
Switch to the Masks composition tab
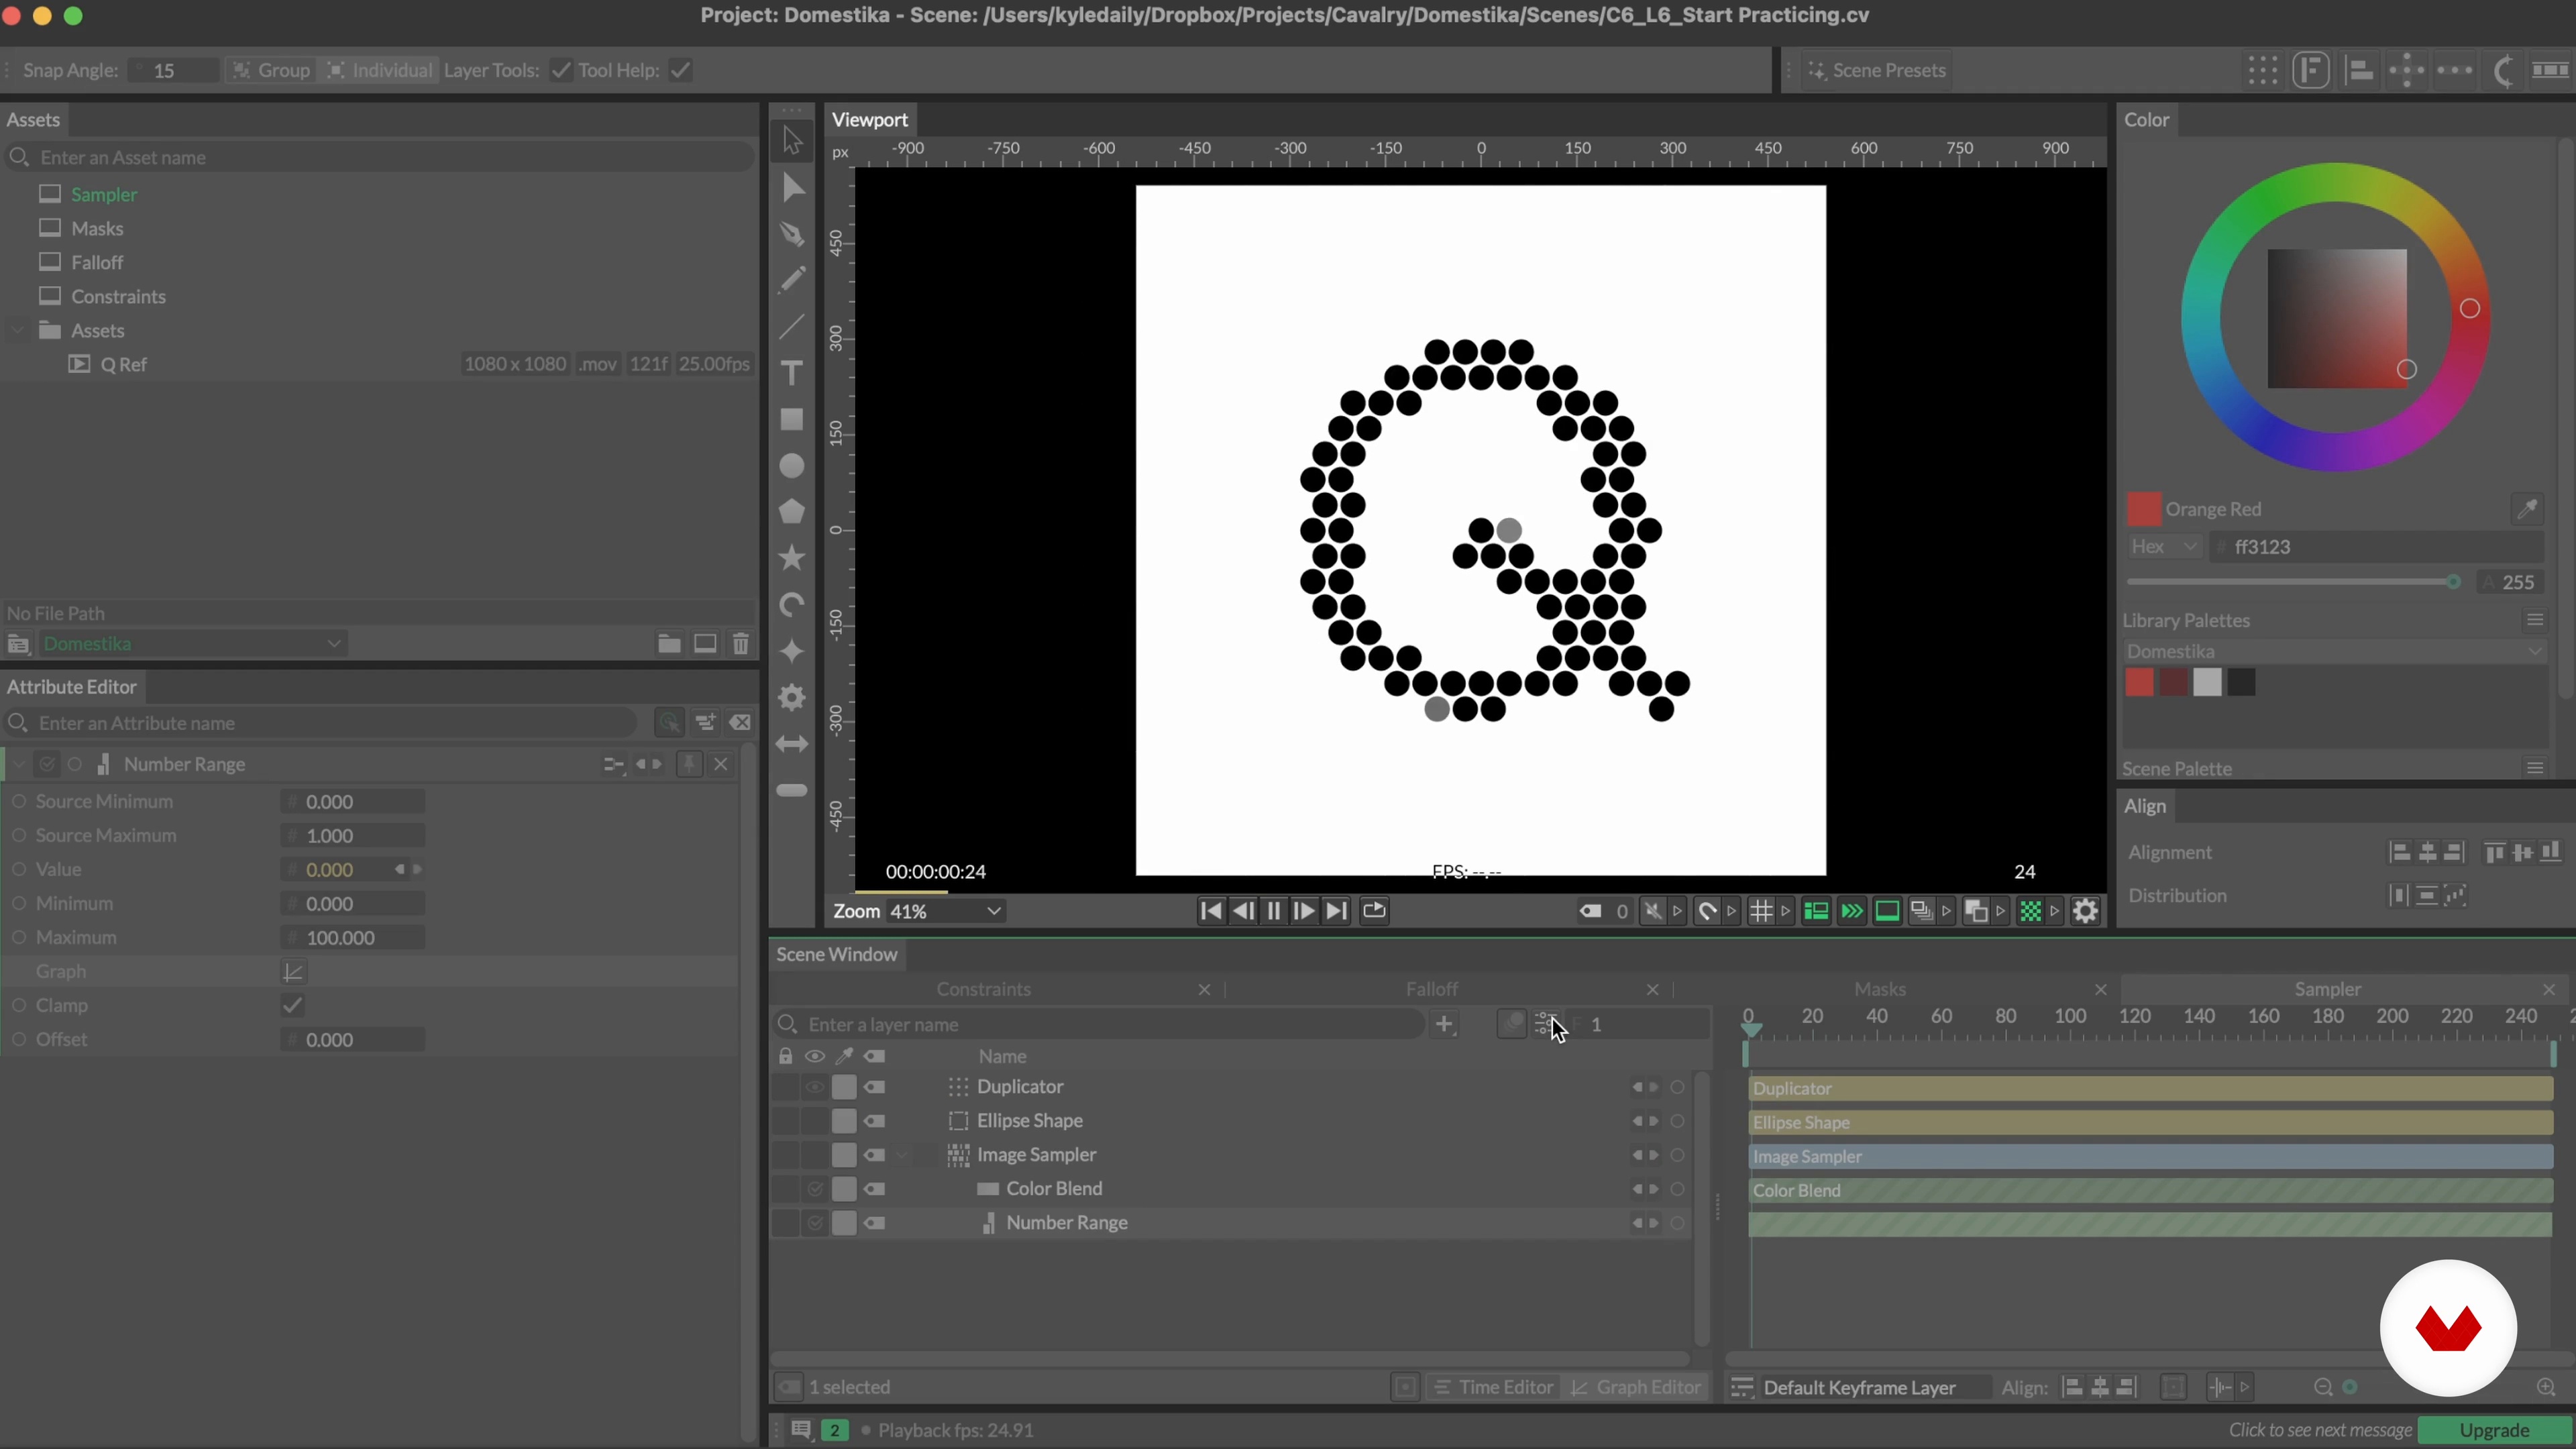[1879, 989]
